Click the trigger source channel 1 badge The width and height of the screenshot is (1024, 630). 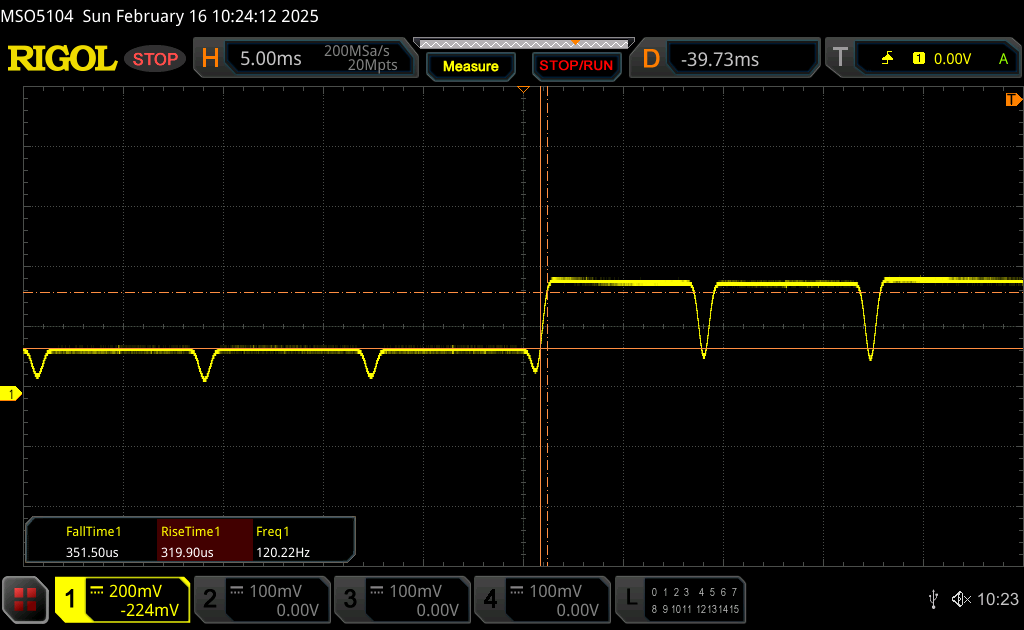tap(919, 59)
